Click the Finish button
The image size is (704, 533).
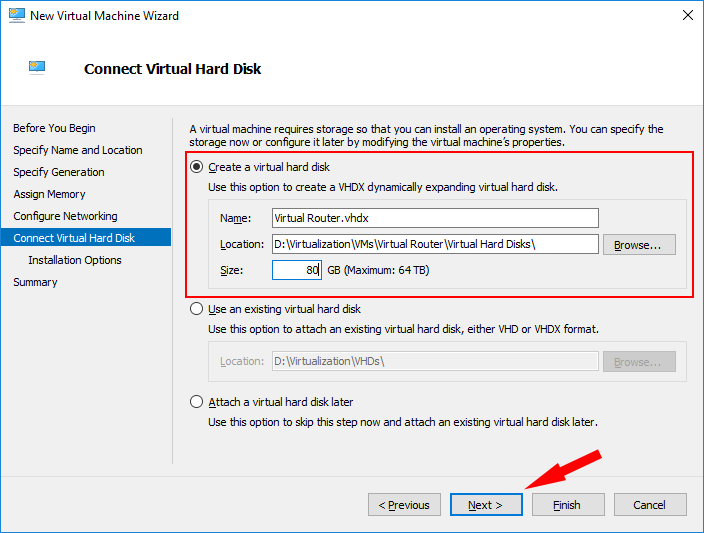(x=568, y=505)
